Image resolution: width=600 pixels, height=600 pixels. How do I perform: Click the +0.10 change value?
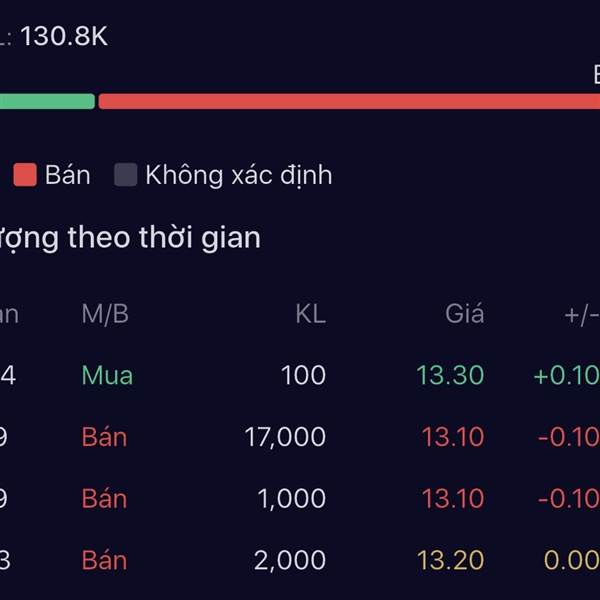click(x=566, y=376)
